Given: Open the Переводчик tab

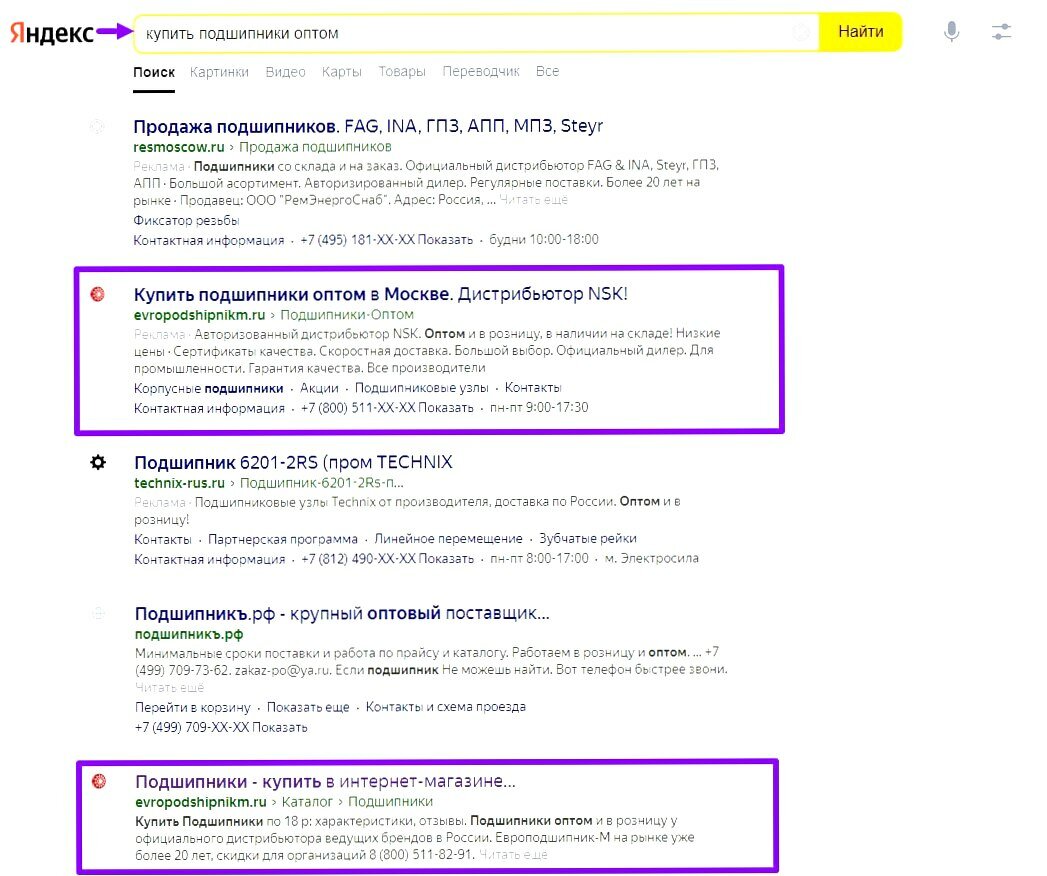Looking at the screenshot, I should [x=481, y=71].
